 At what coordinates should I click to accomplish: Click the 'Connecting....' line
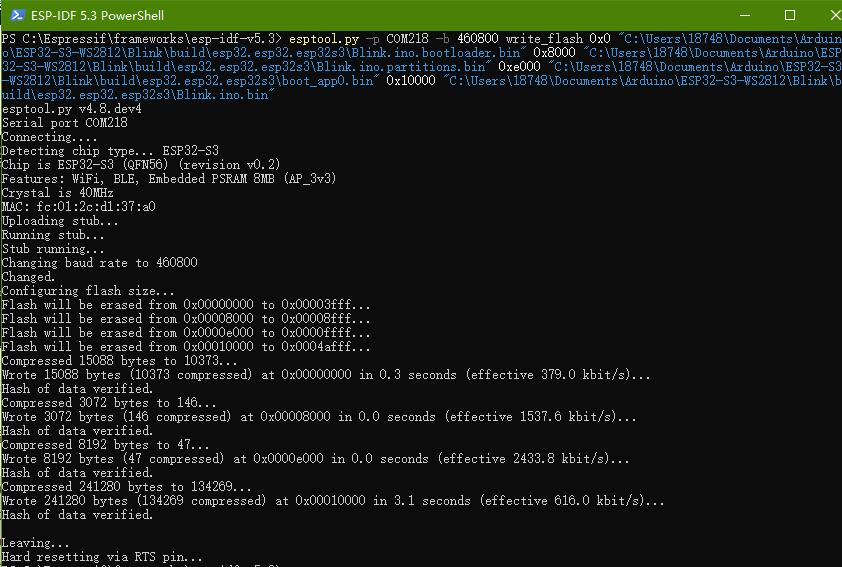pyautogui.click(x=49, y=137)
